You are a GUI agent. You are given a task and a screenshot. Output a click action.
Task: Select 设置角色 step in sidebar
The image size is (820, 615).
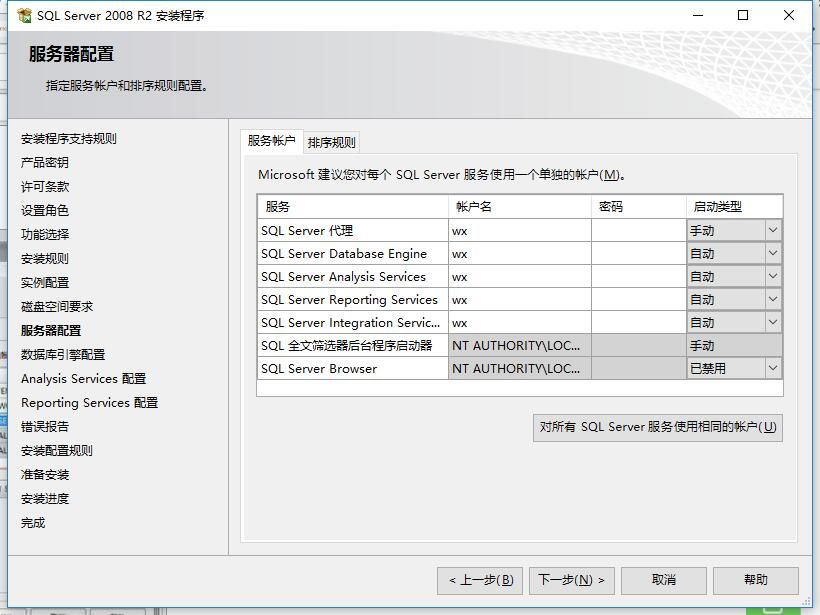[45, 211]
